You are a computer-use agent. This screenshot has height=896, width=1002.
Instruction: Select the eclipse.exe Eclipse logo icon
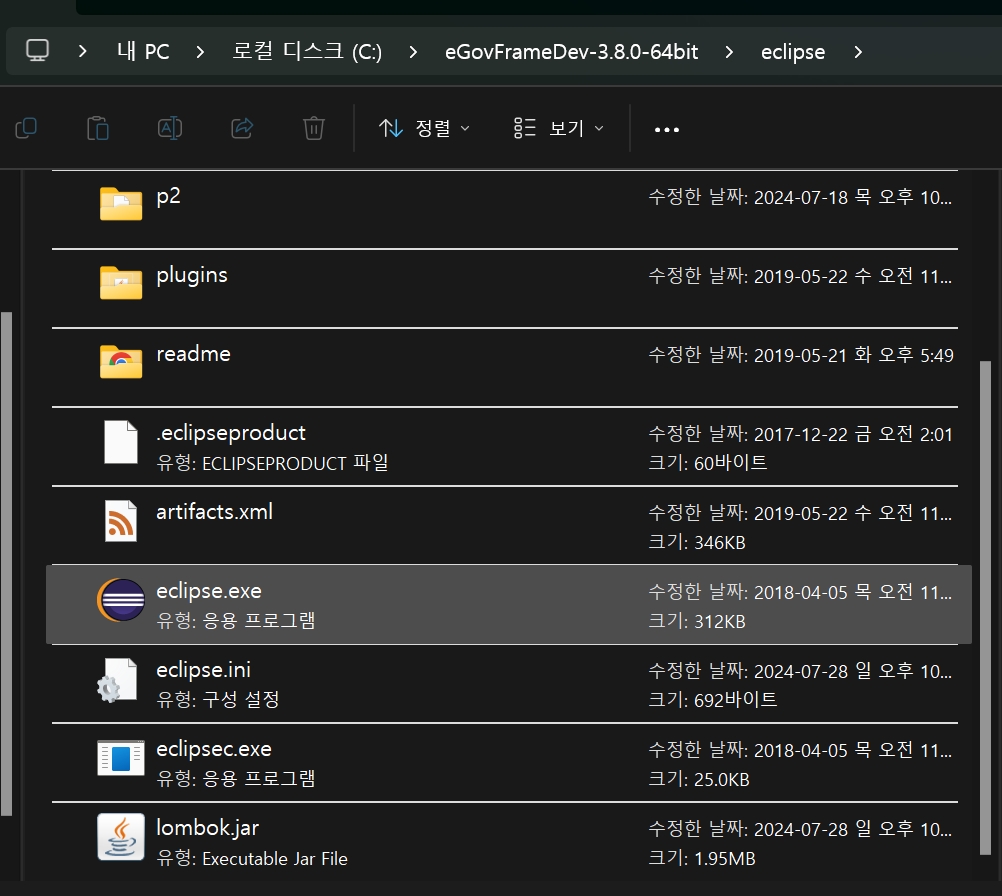[x=121, y=599]
